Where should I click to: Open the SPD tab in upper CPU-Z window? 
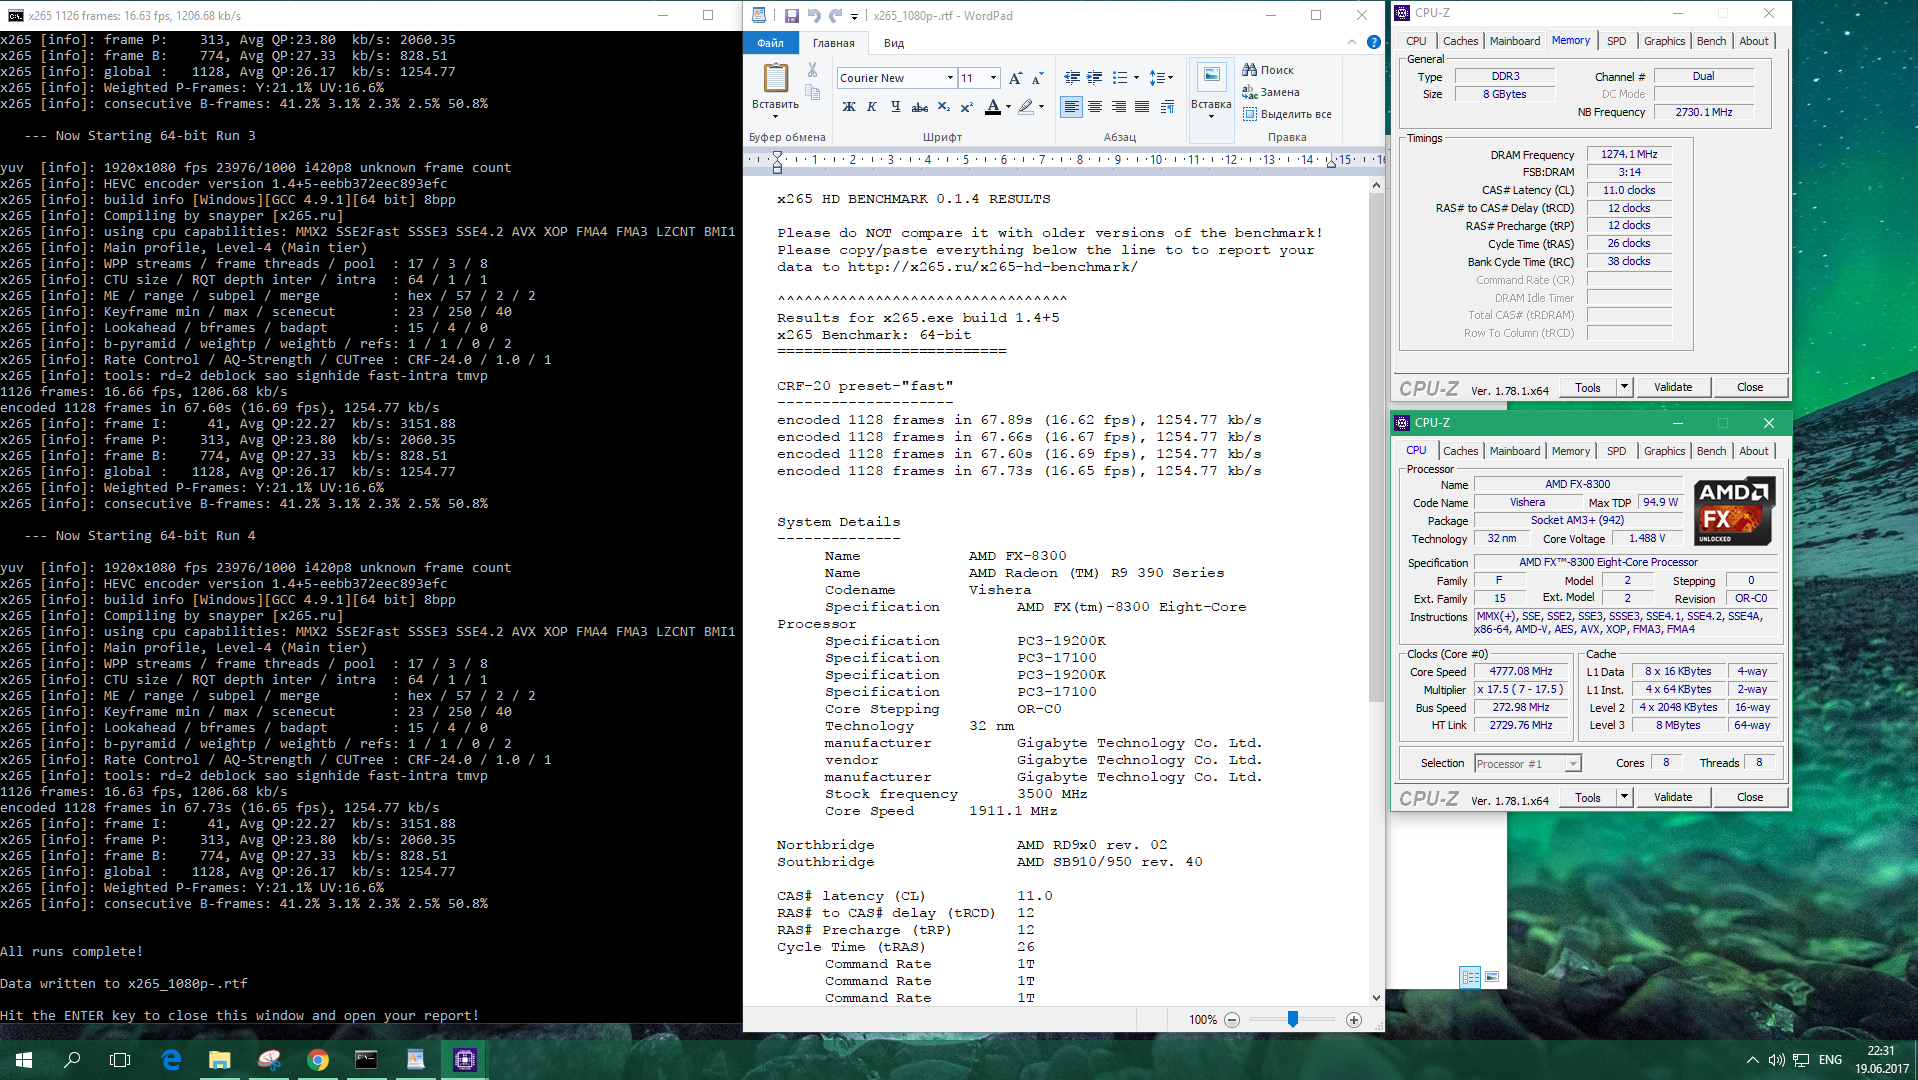(x=1616, y=41)
